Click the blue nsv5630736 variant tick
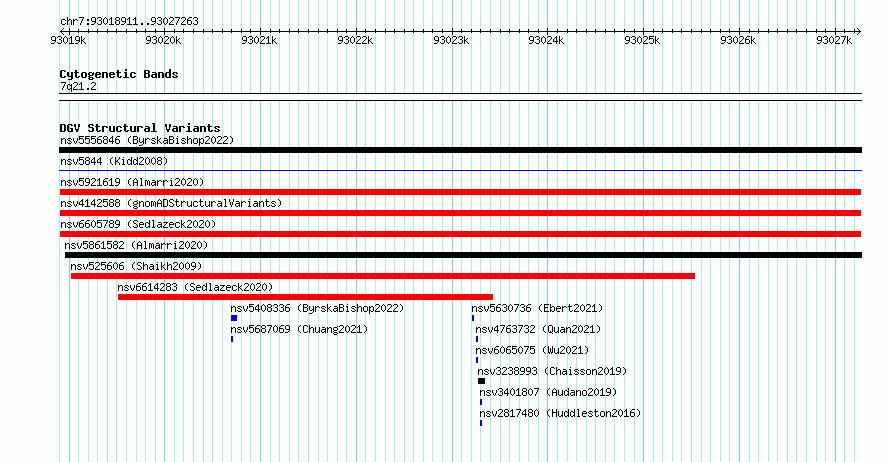890x462 pixels. tap(473, 318)
